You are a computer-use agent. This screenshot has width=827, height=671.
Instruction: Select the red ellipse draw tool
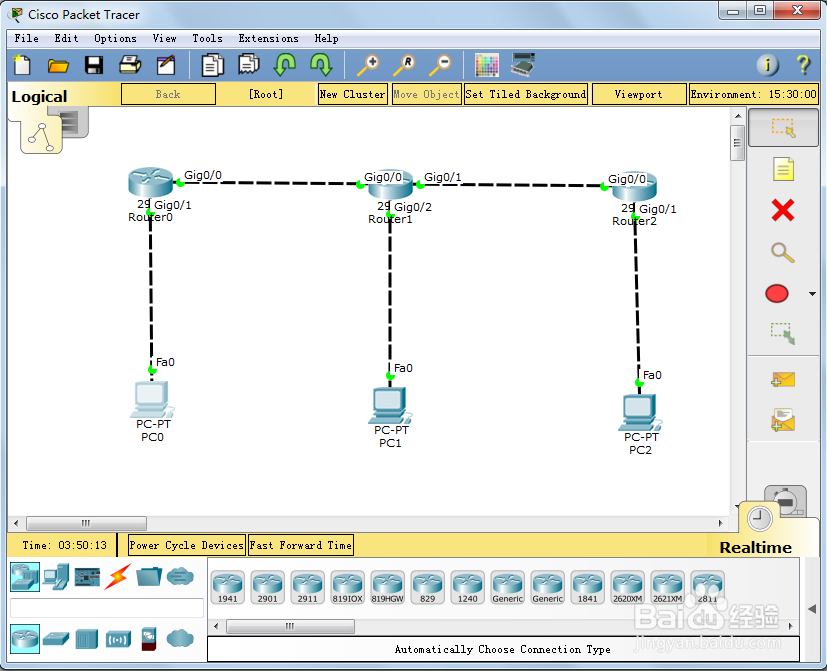pyautogui.click(x=777, y=293)
